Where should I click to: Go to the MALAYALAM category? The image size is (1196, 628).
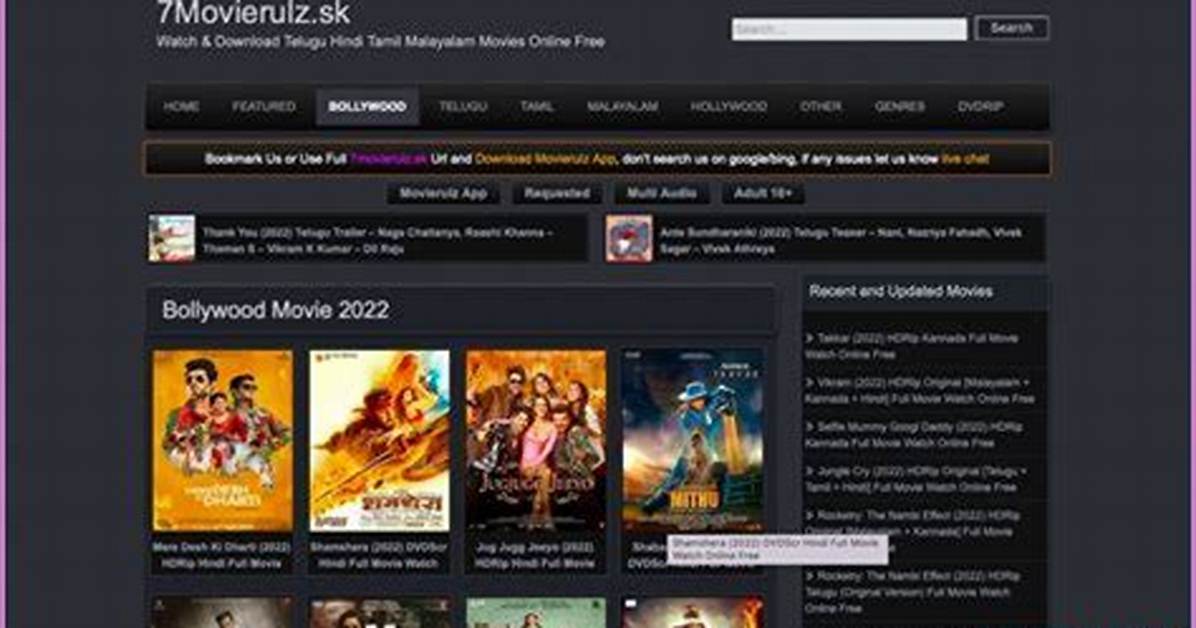pyautogui.click(x=622, y=107)
